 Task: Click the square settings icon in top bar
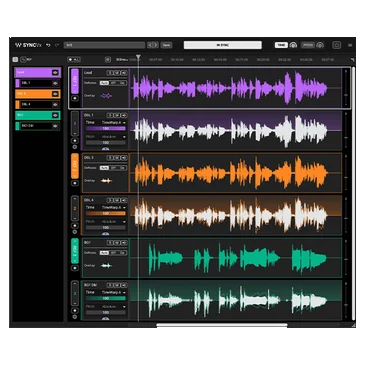pyautogui.click(x=337, y=45)
